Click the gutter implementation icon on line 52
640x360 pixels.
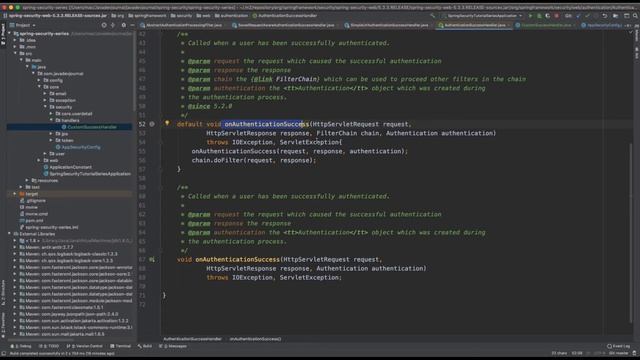(x=152, y=124)
